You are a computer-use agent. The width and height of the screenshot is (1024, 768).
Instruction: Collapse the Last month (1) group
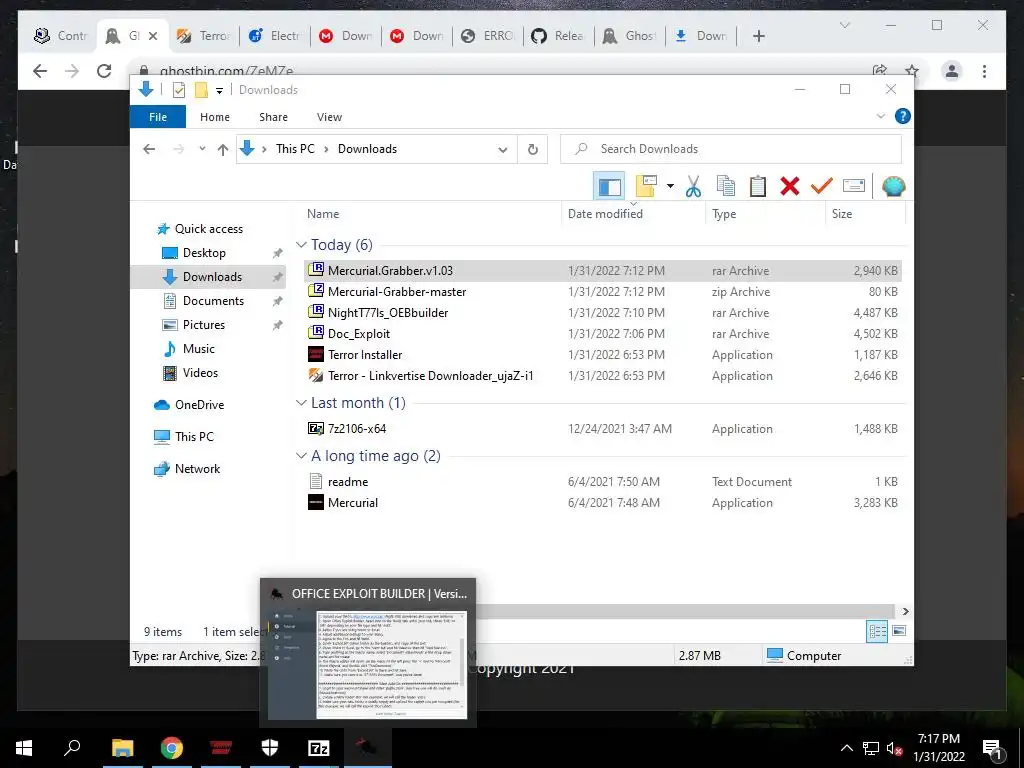[301, 403]
